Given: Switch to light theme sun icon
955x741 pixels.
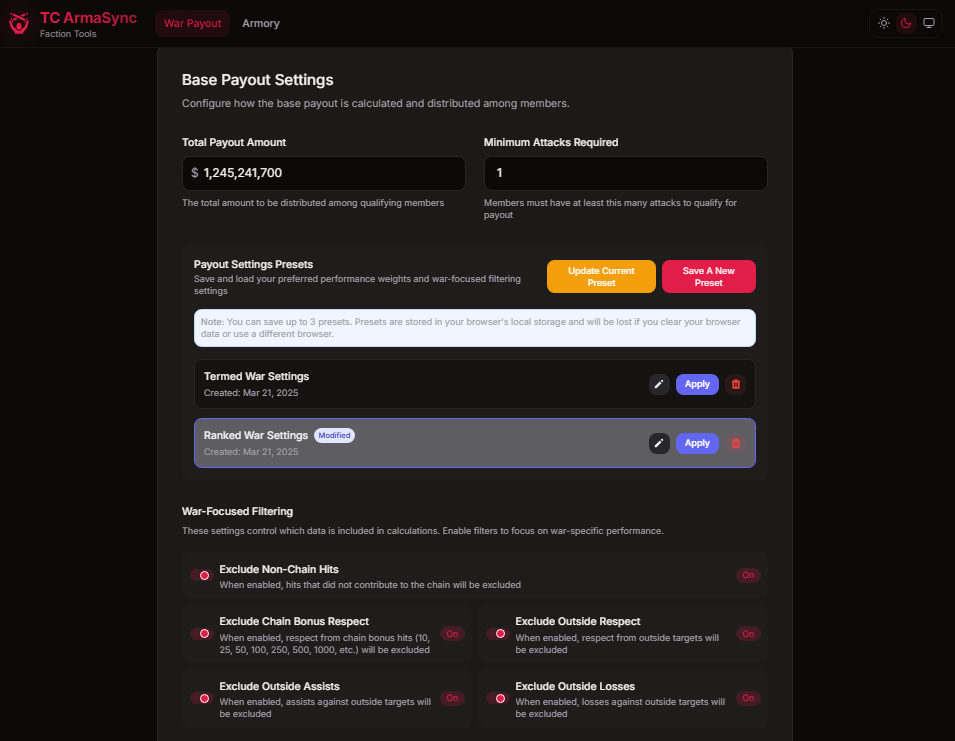Looking at the screenshot, I should pyautogui.click(x=884, y=23).
